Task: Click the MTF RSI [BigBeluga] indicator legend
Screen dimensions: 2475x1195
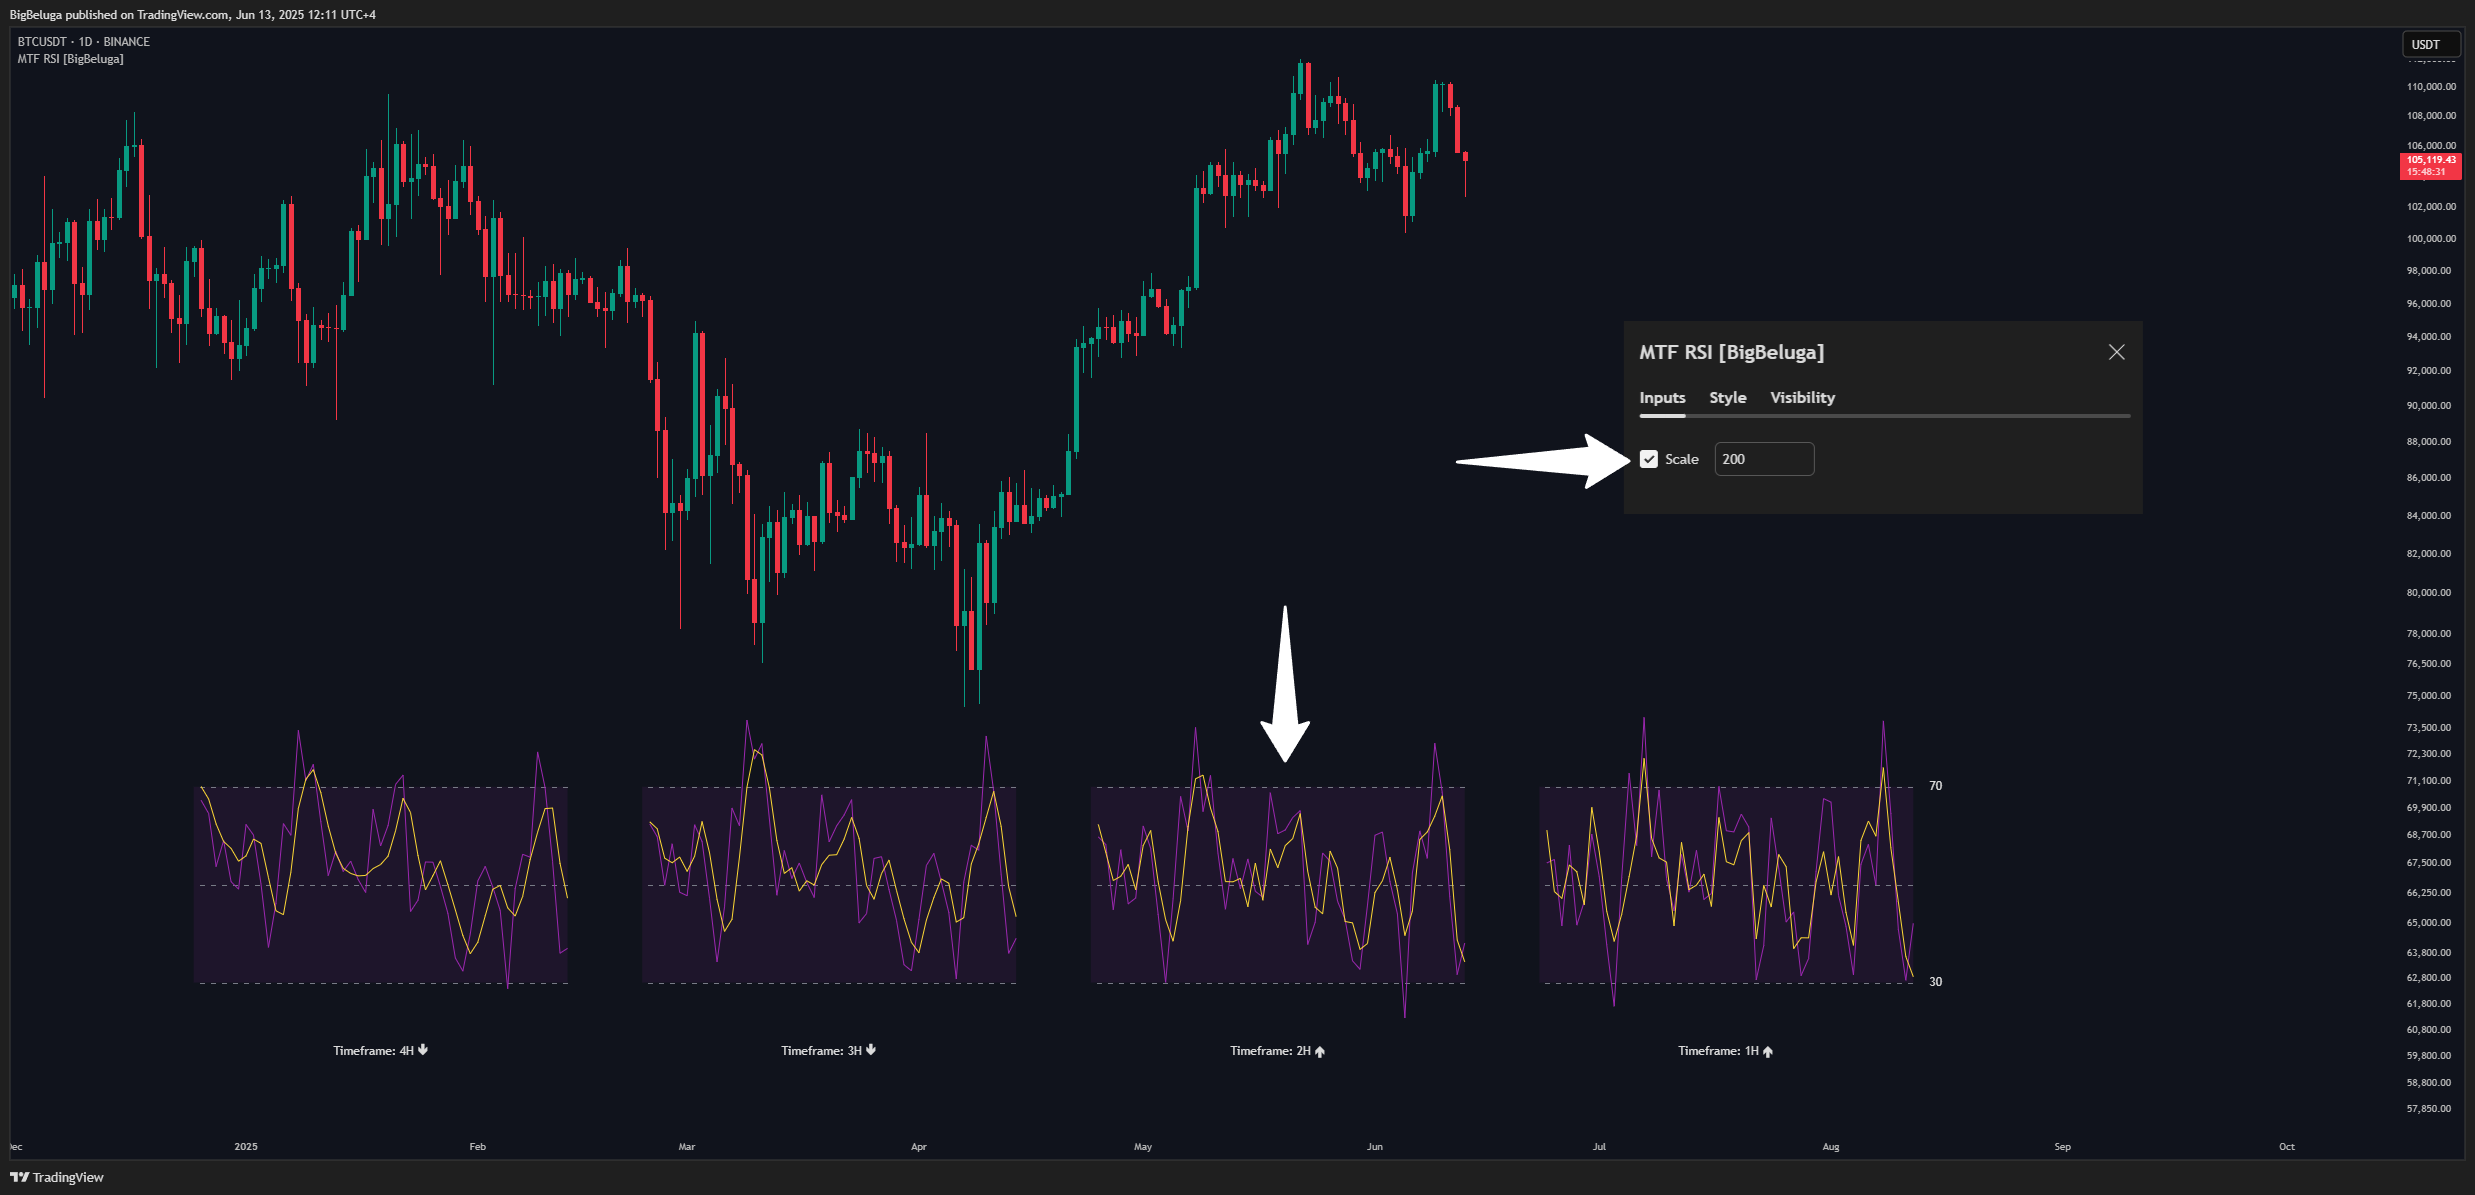Action: [x=71, y=59]
